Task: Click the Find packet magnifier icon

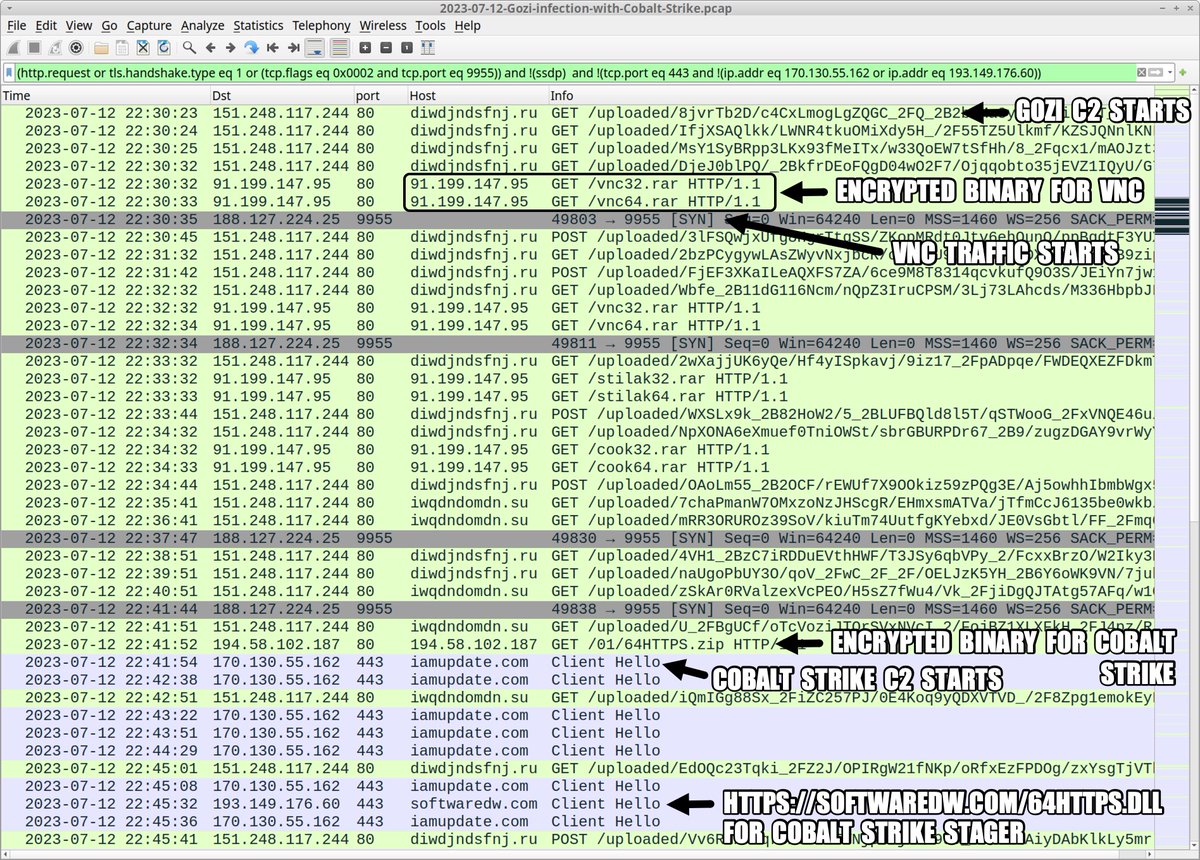Action: tap(189, 47)
